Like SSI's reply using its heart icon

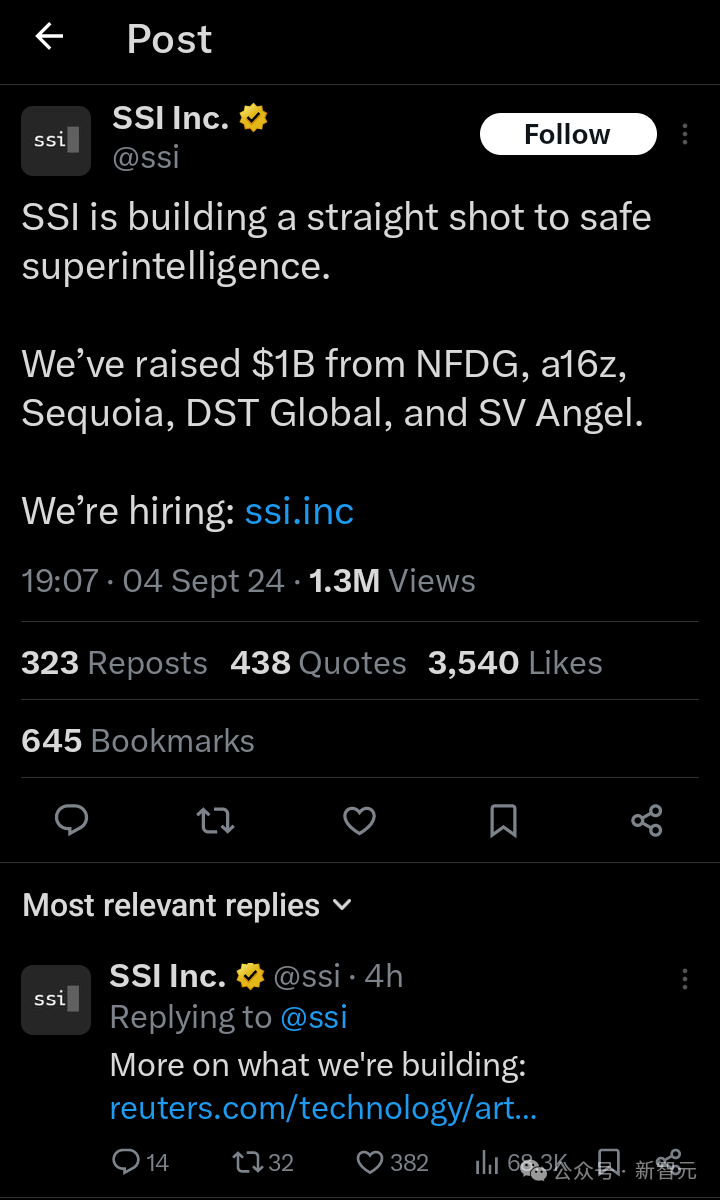(369, 1162)
